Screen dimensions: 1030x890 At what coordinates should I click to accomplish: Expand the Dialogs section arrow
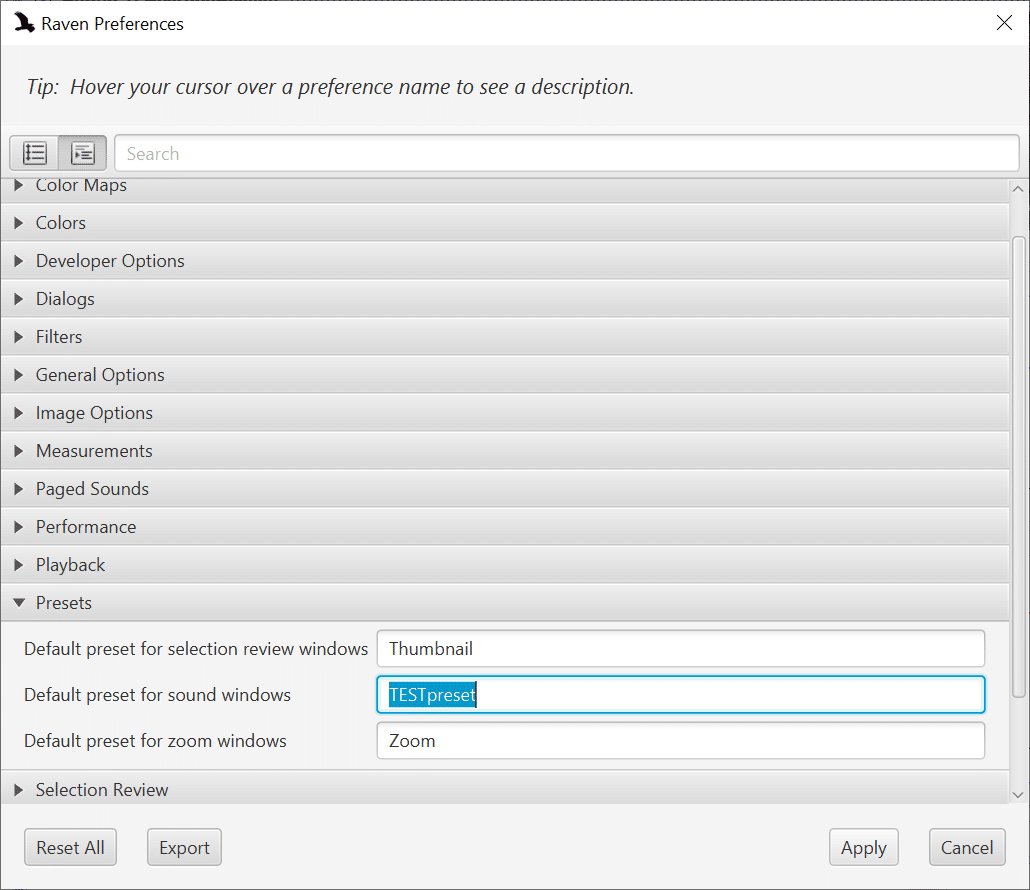click(x=18, y=300)
